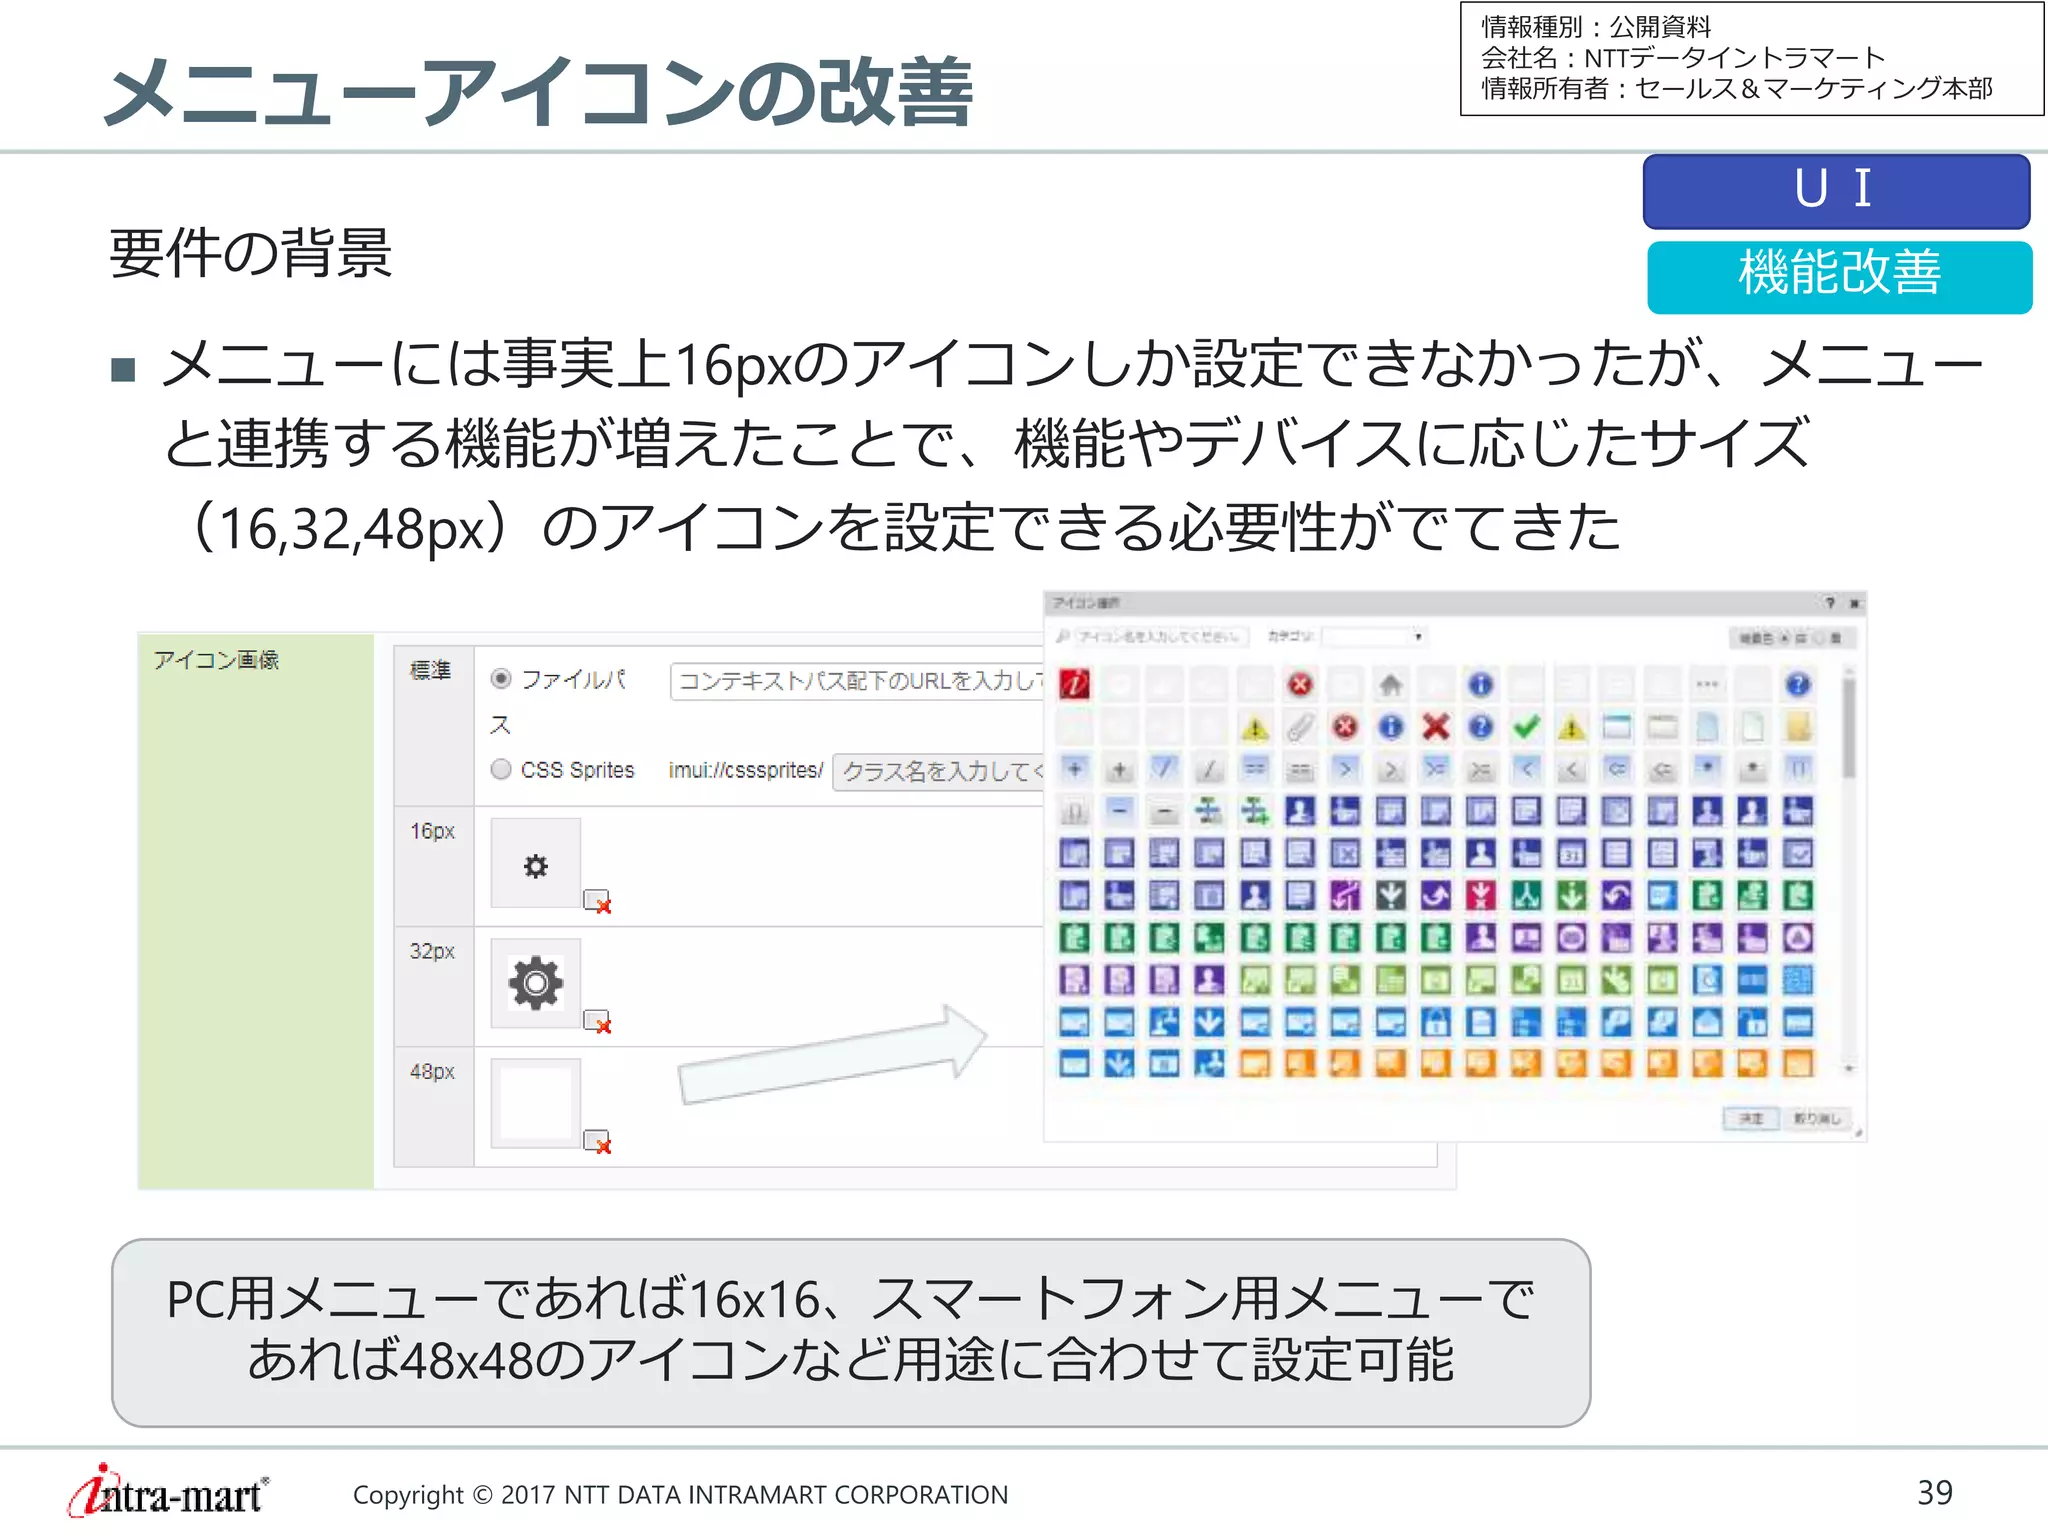Screen dimensions: 2048x1536
Task: Click the icon name search field
Action: (x=1160, y=636)
